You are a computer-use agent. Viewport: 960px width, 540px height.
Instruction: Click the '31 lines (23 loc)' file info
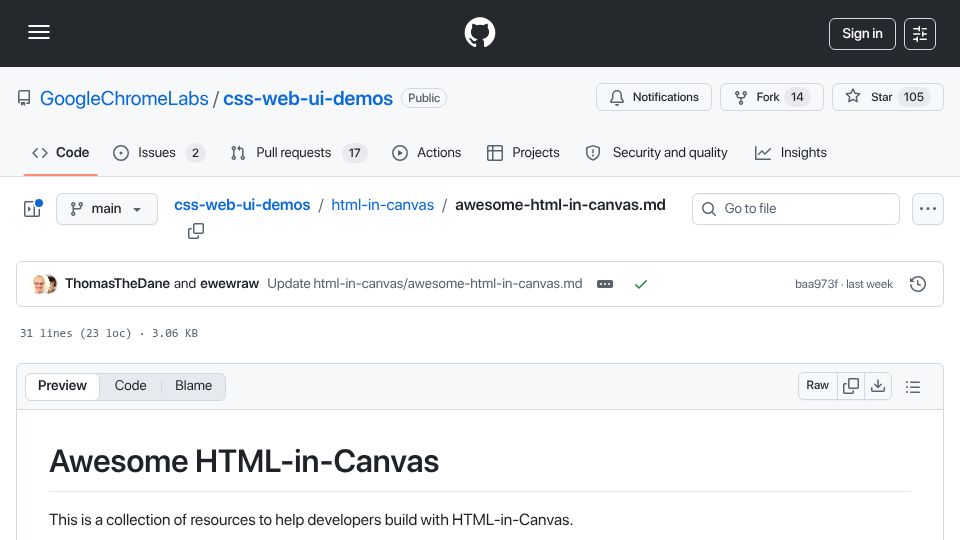click(x=76, y=333)
